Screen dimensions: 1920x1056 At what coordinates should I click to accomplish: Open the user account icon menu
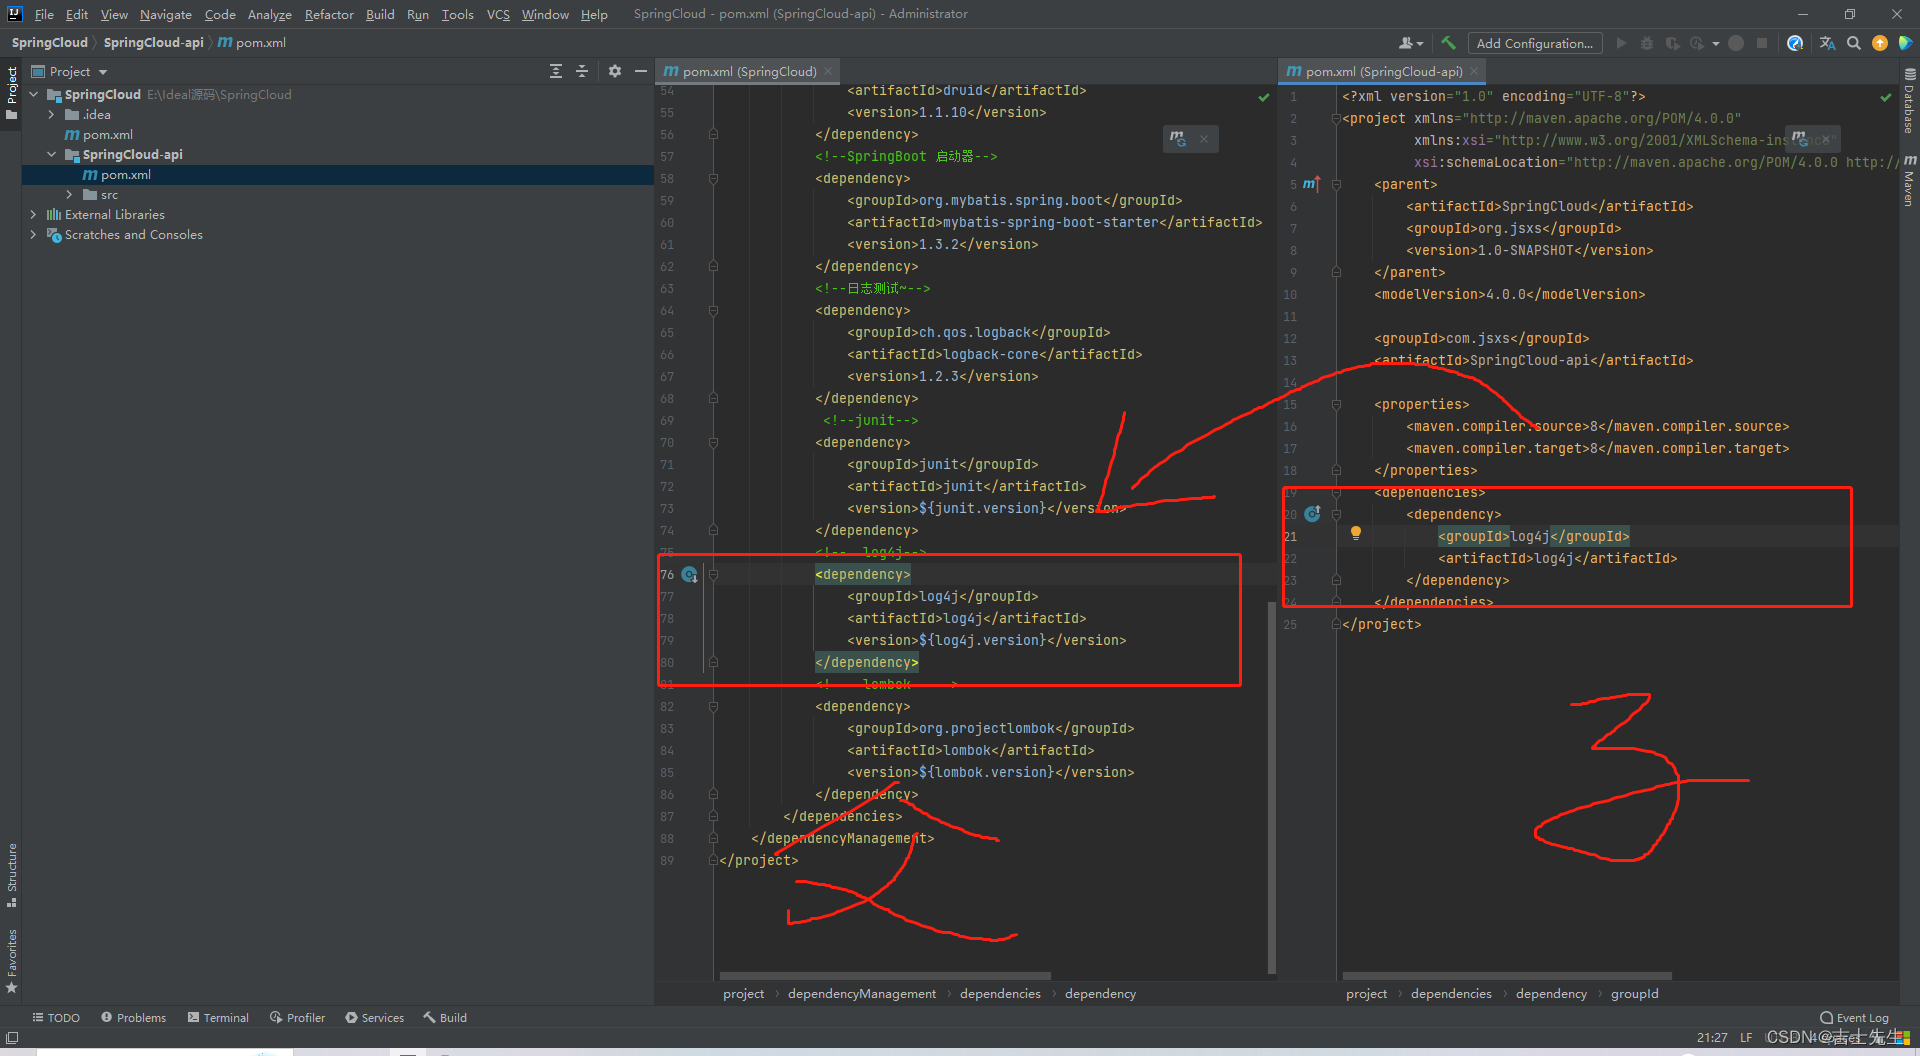(1410, 43)
